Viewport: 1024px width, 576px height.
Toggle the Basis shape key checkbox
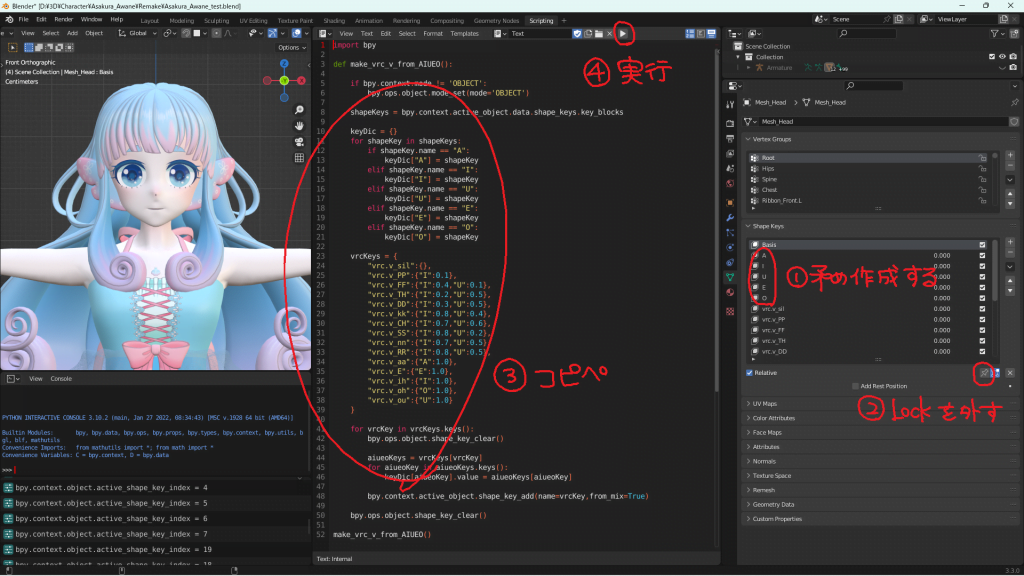(983, 245)
